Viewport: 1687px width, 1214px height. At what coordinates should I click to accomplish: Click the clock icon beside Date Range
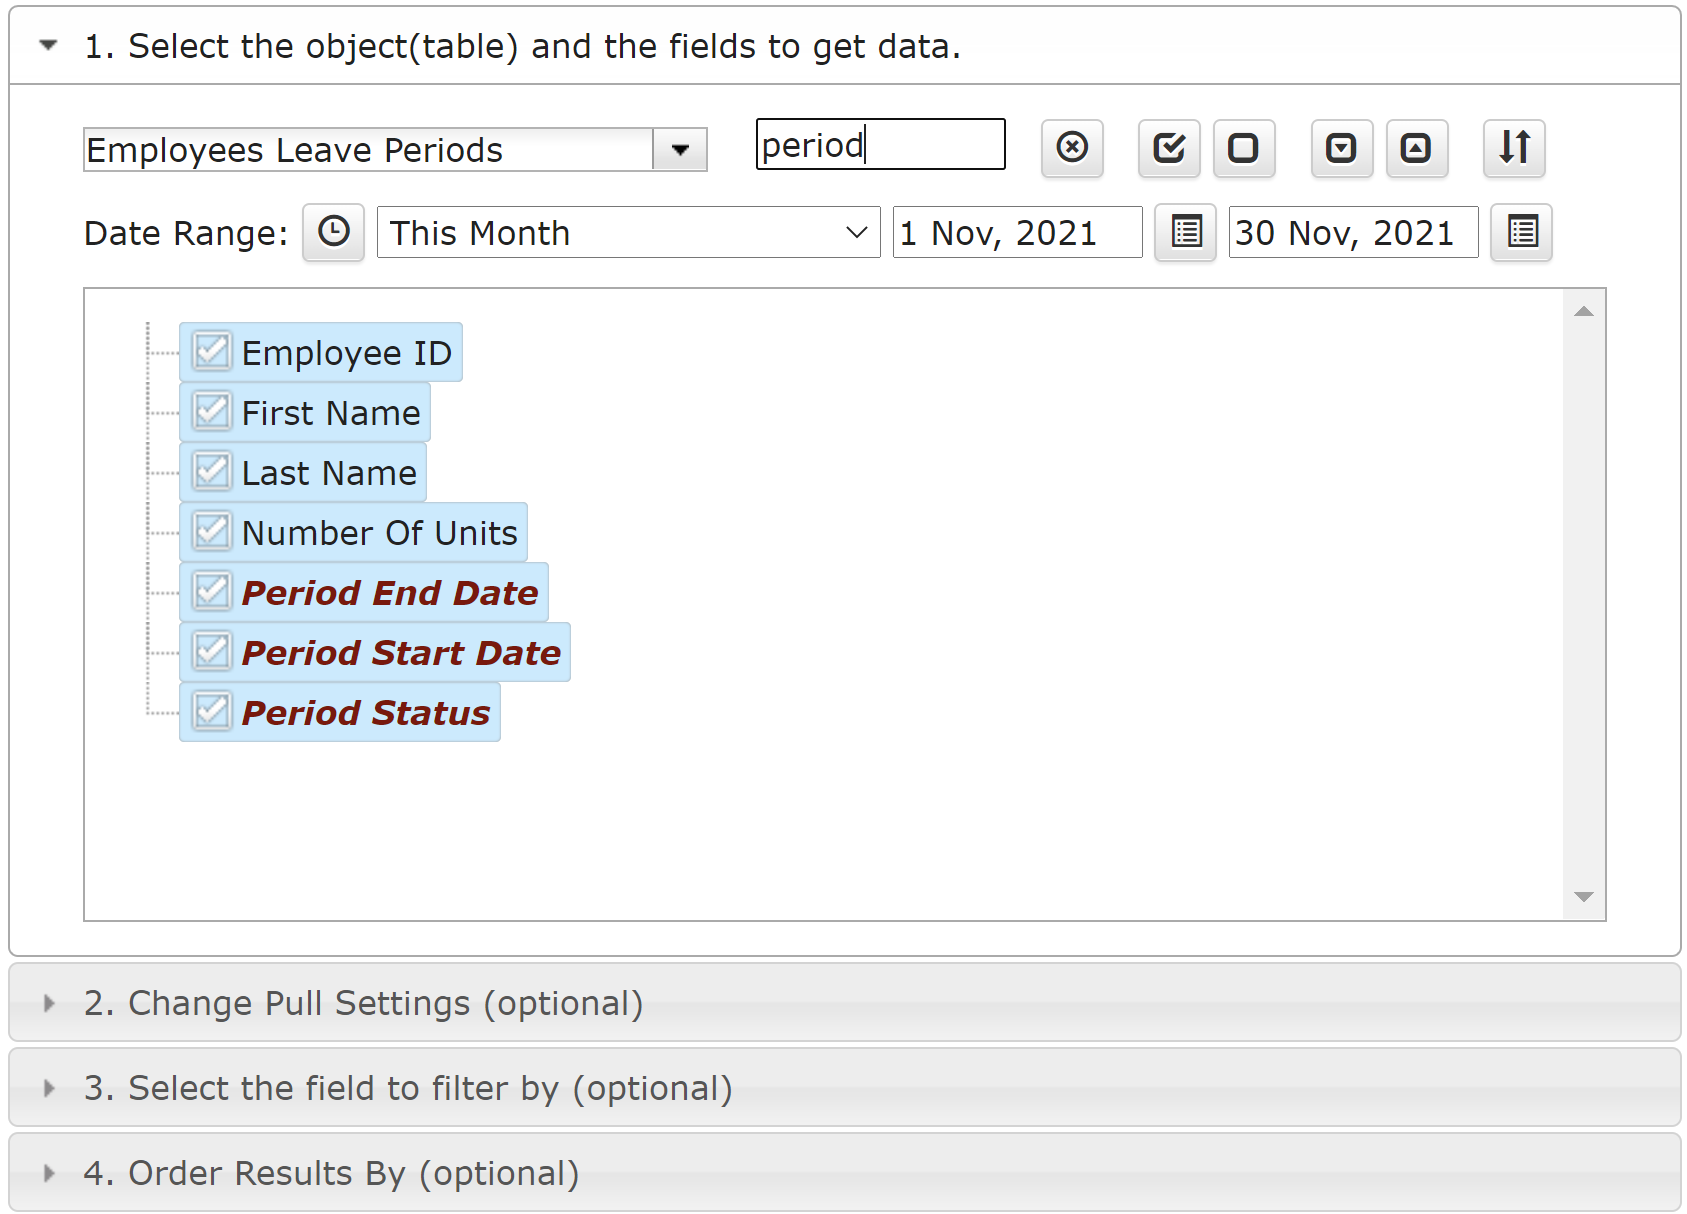[x=333, y=232]
